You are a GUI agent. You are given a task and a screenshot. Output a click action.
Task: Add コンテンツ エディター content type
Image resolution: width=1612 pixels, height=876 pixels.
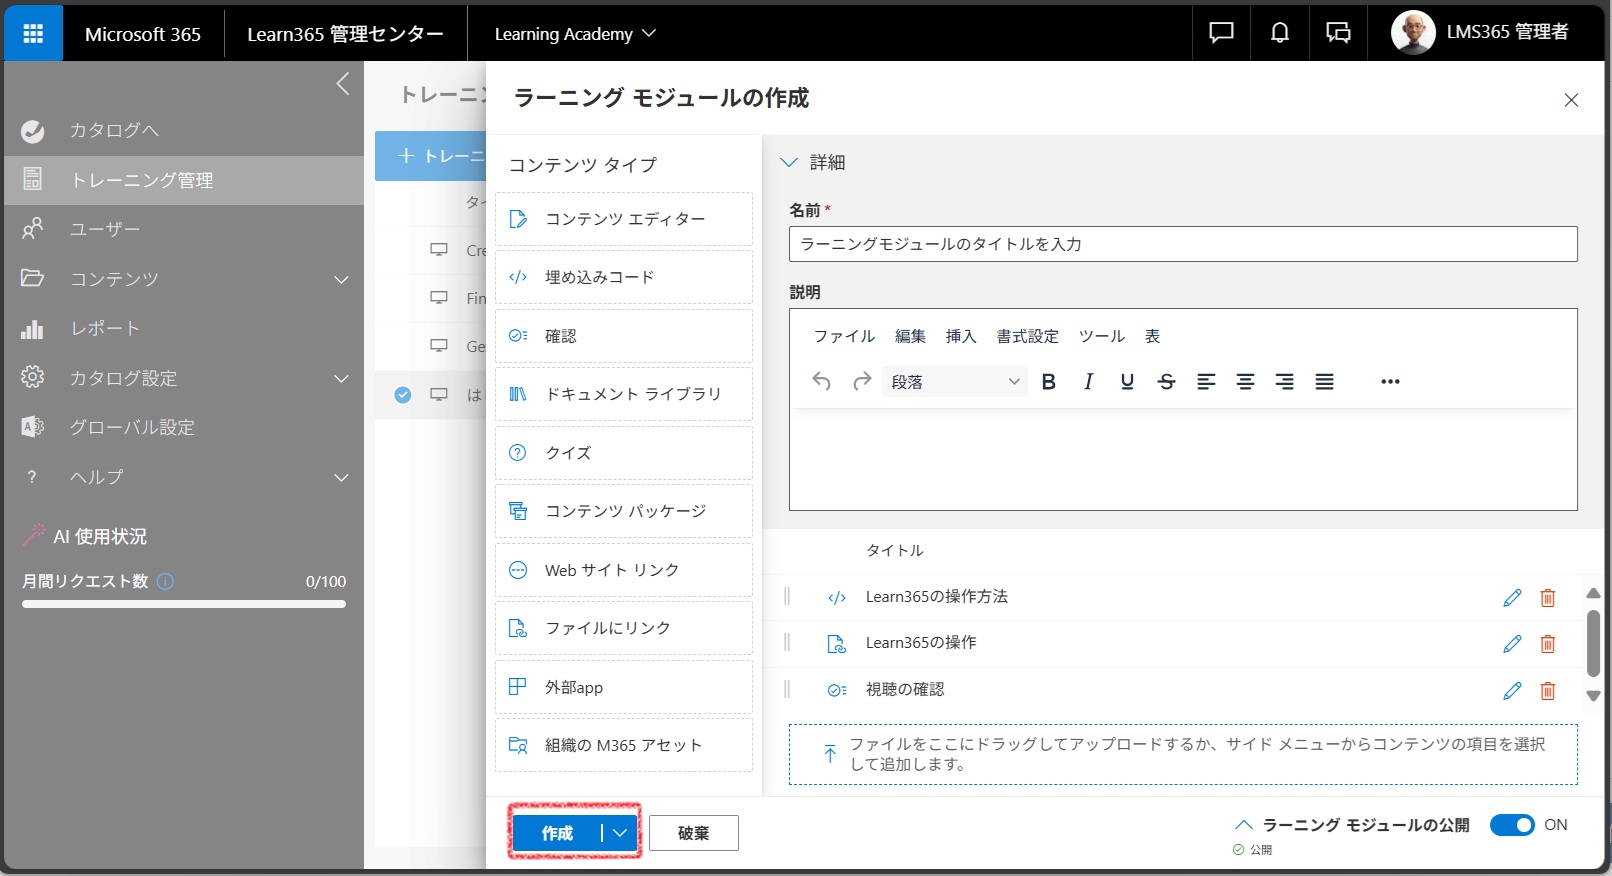tap(624, 219)
